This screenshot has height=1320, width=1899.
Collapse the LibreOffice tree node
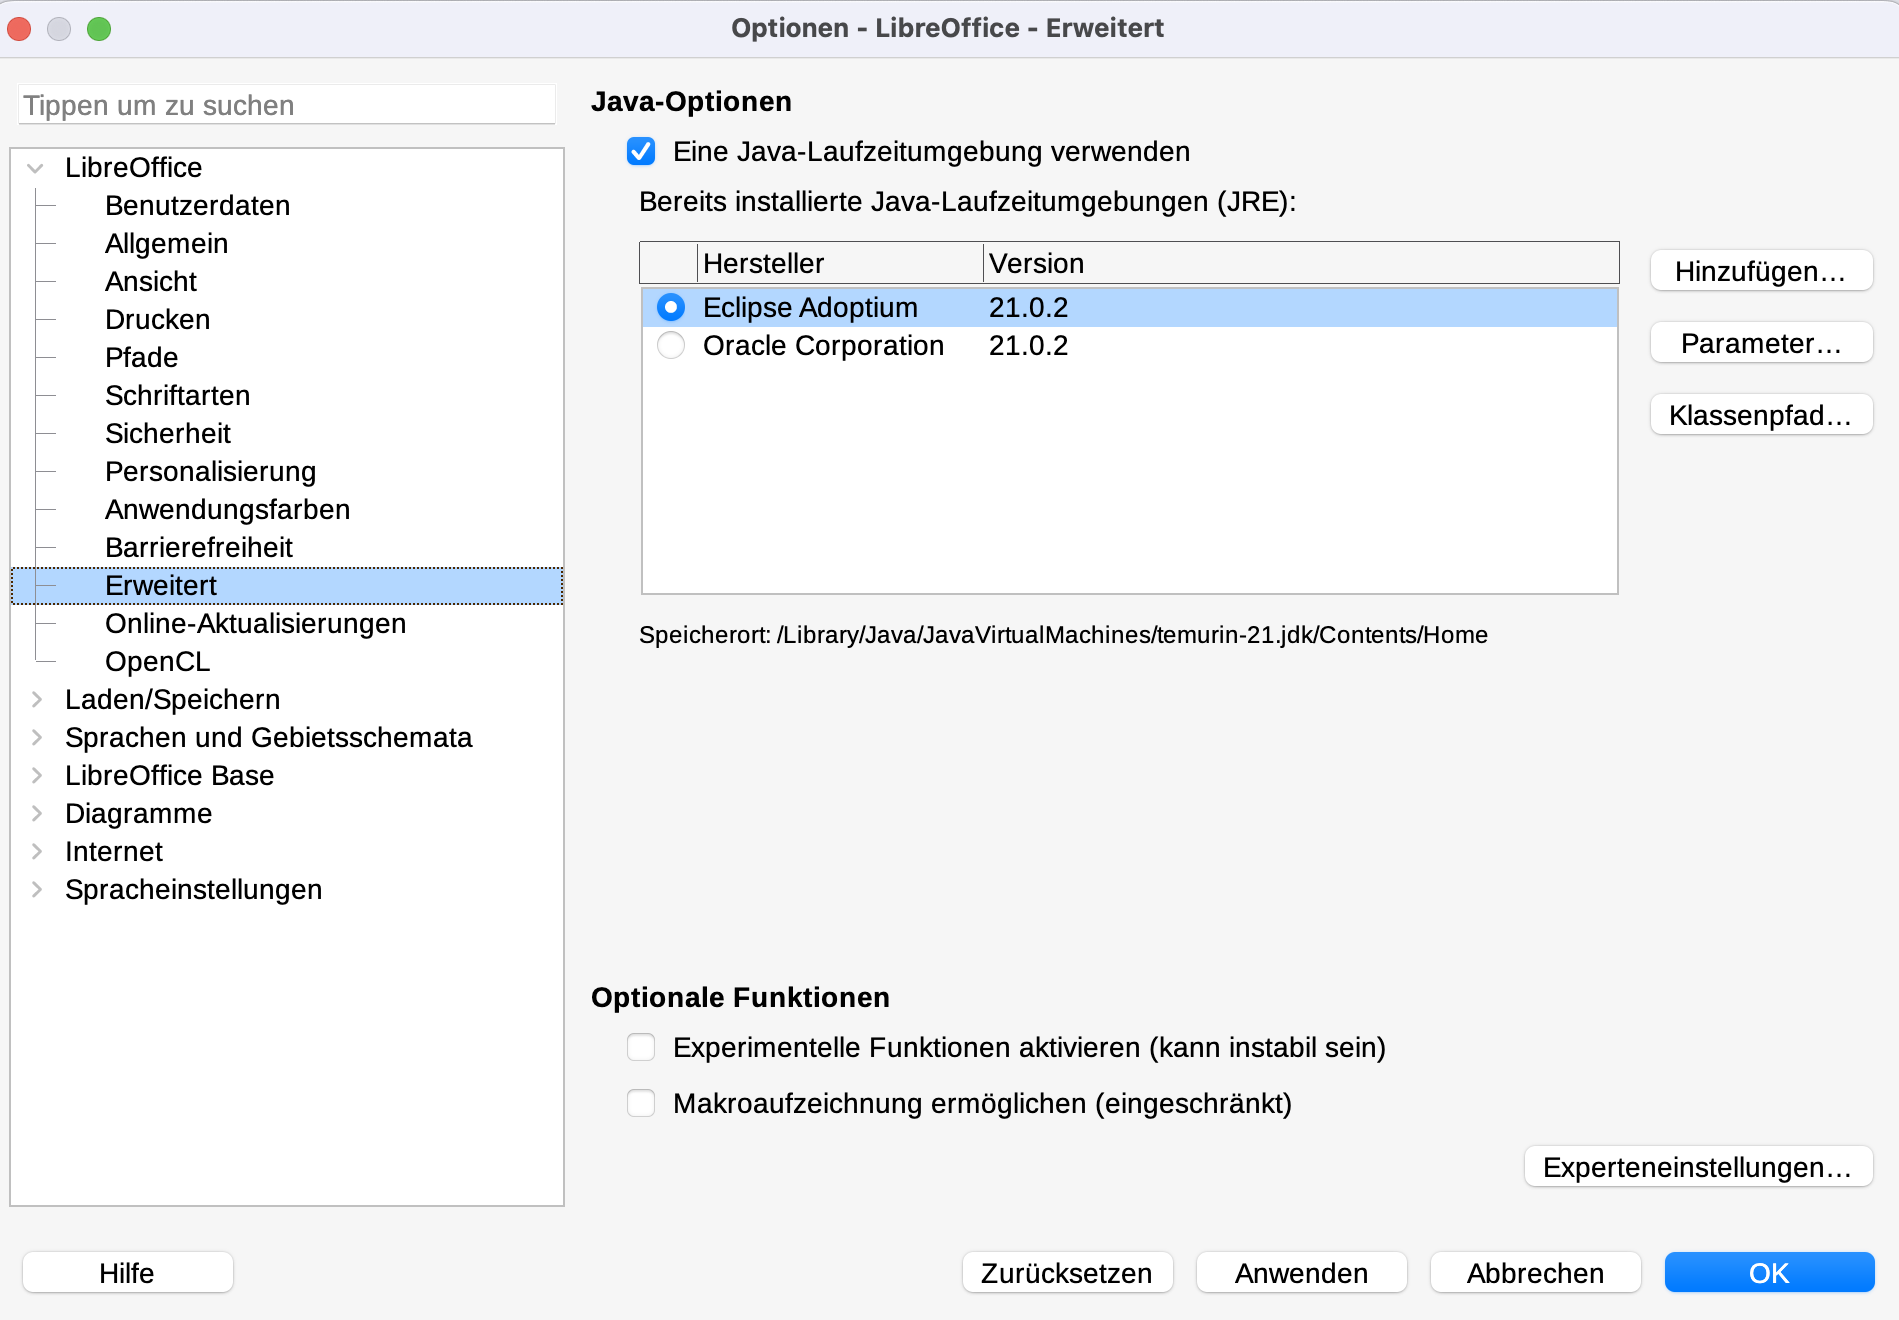pyautogui.click(x=36, y=168)
